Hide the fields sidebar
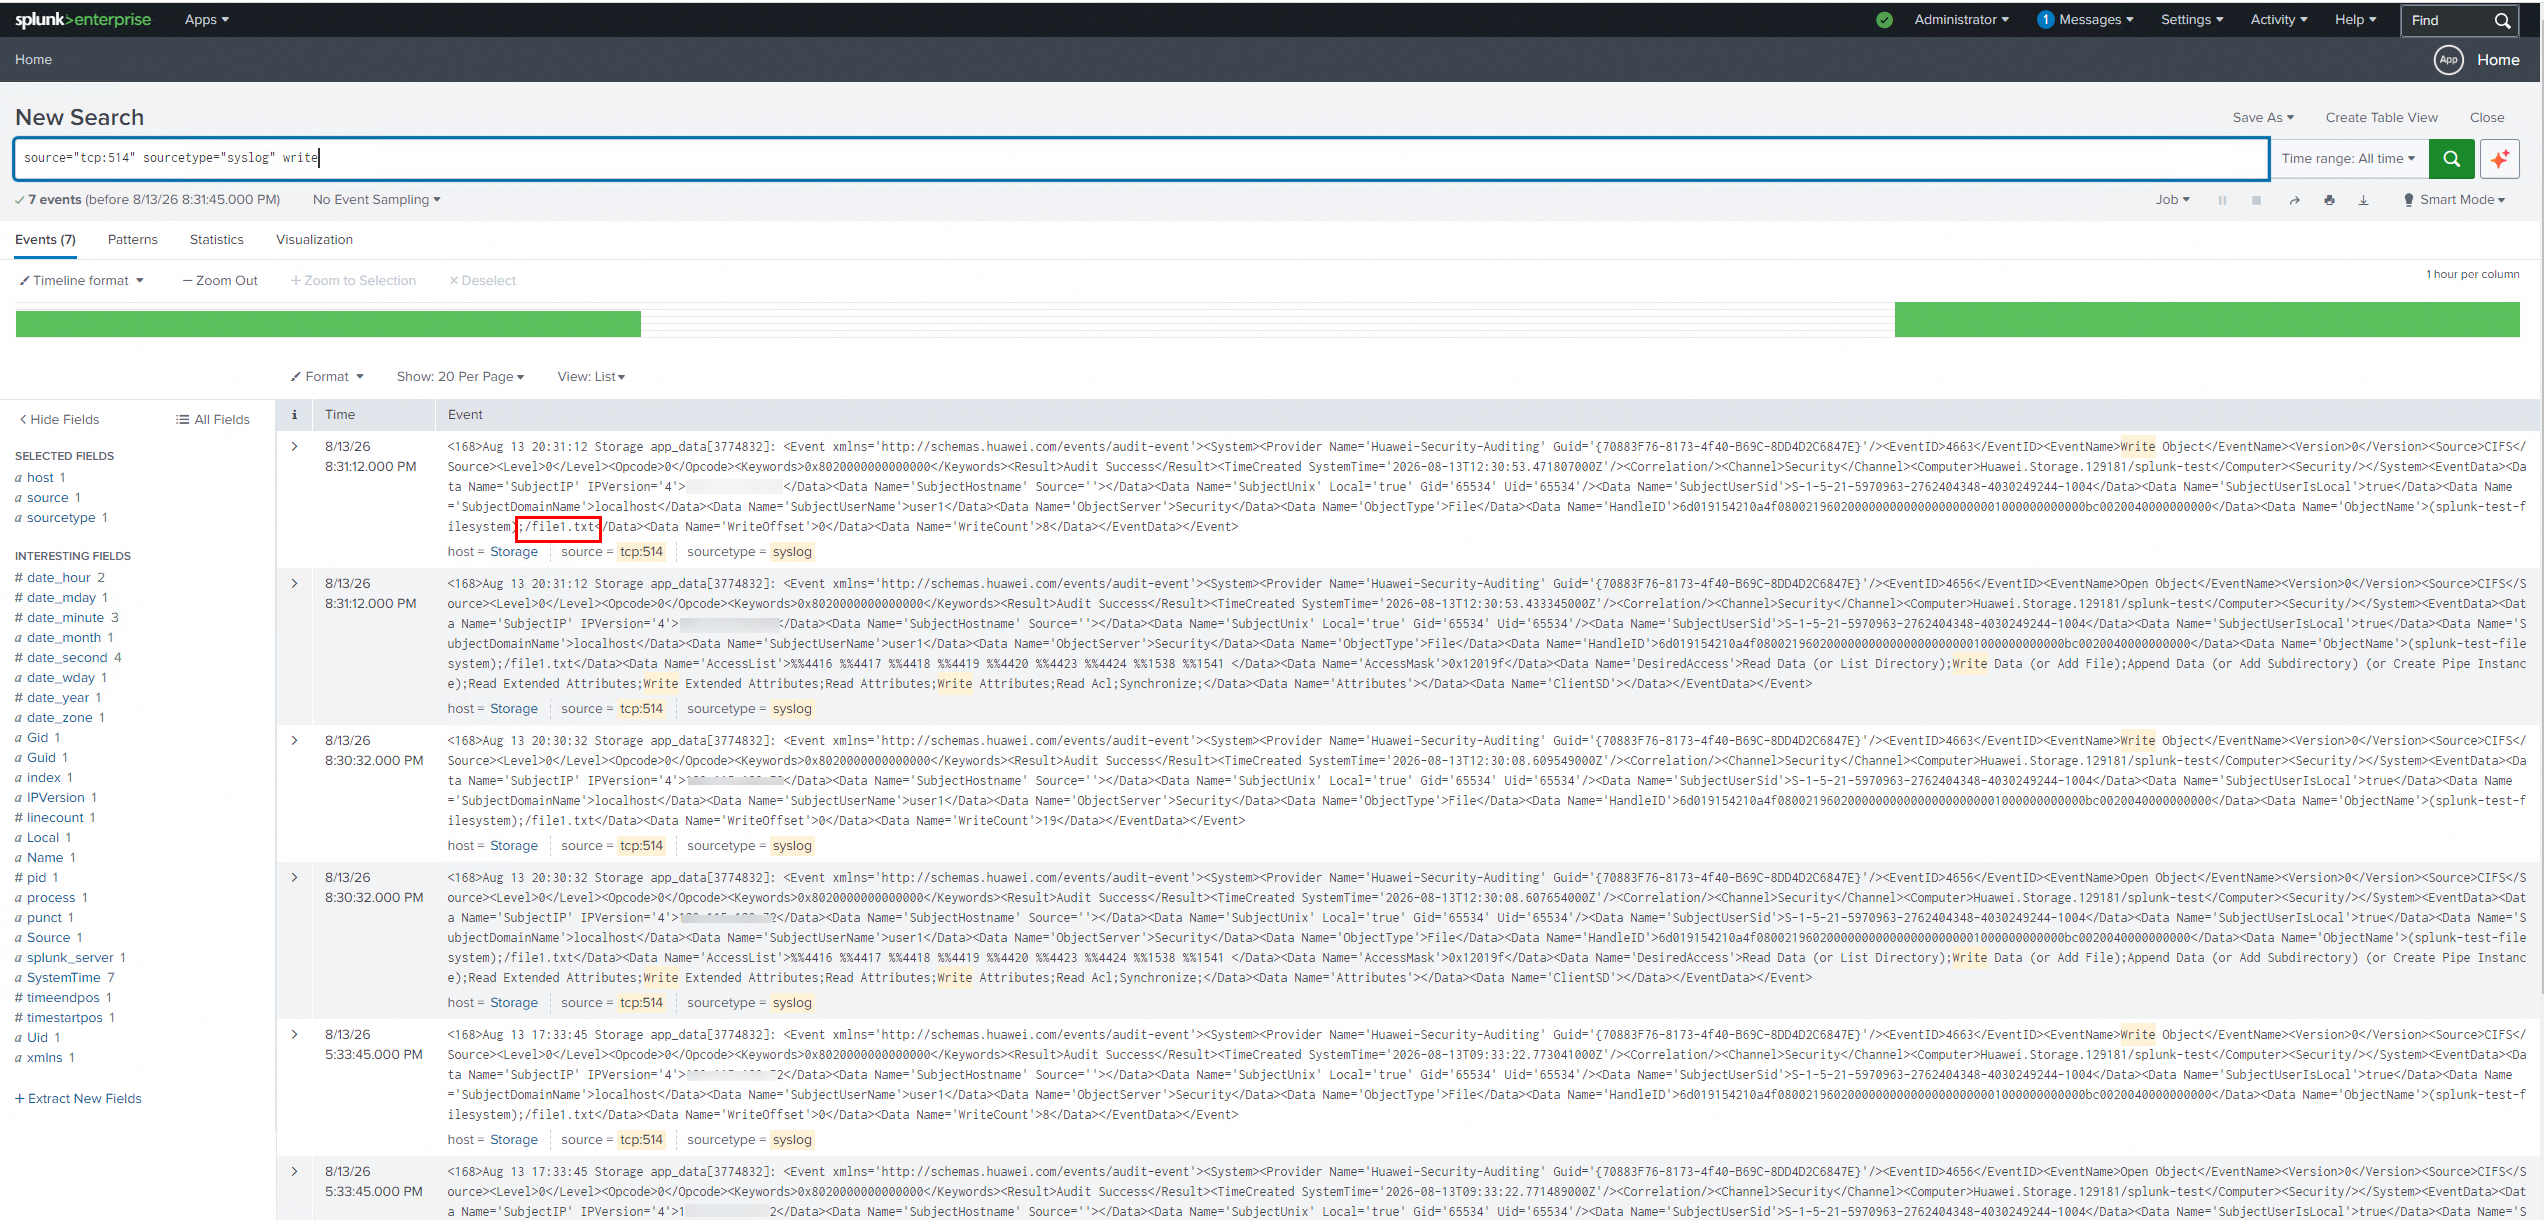This screenshot has width=2544, height=1220. 59,420
